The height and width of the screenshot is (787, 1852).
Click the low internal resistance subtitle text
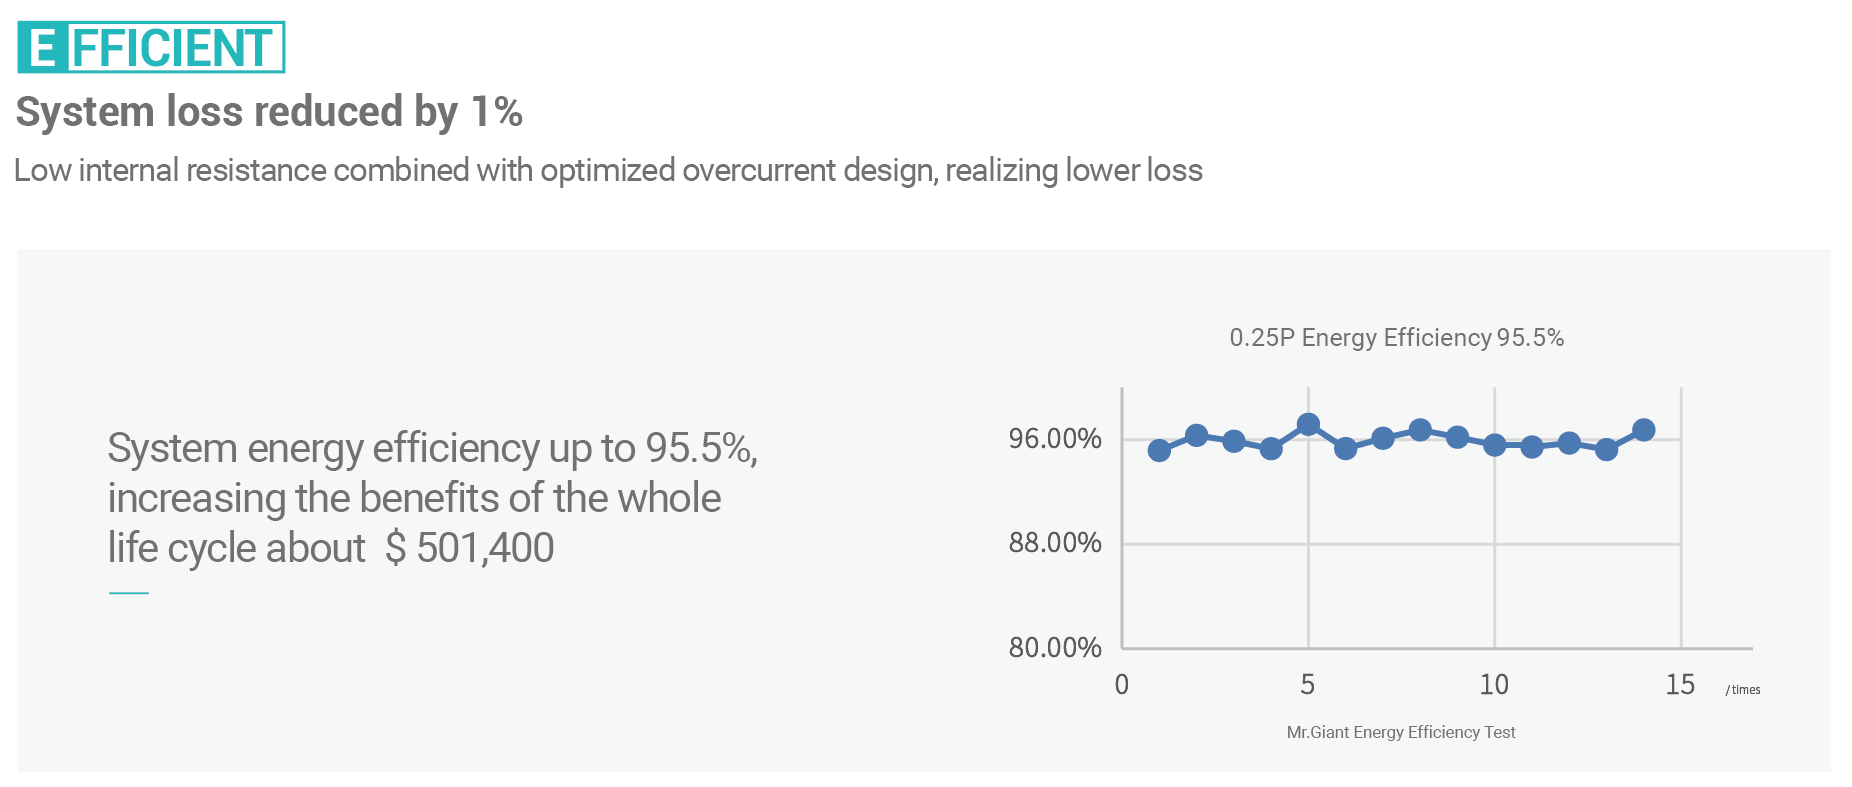pyautogui.click(x=608, y=170)
